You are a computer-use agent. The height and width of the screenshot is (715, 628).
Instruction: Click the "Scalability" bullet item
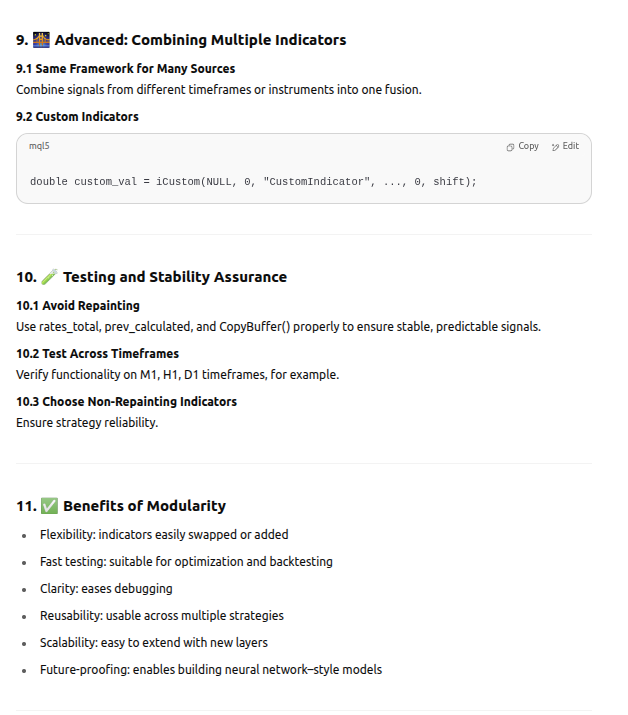coord(154,643)
